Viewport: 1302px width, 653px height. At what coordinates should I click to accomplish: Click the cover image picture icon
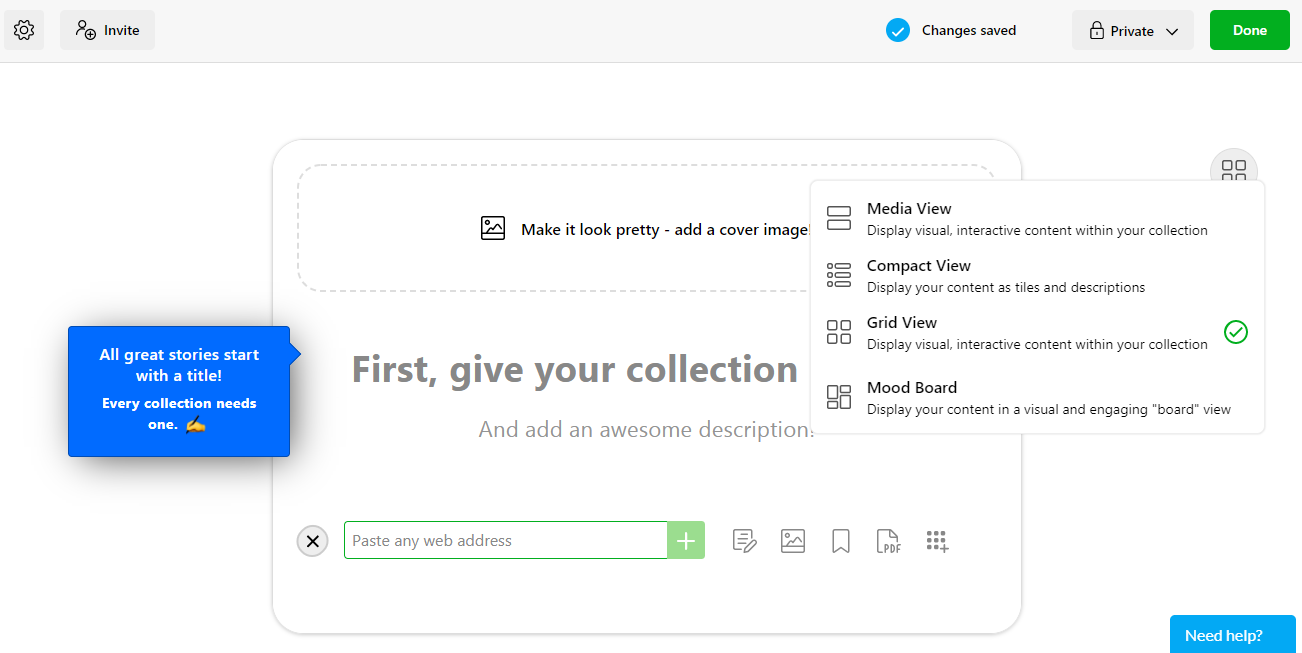(x=493, y=228)
